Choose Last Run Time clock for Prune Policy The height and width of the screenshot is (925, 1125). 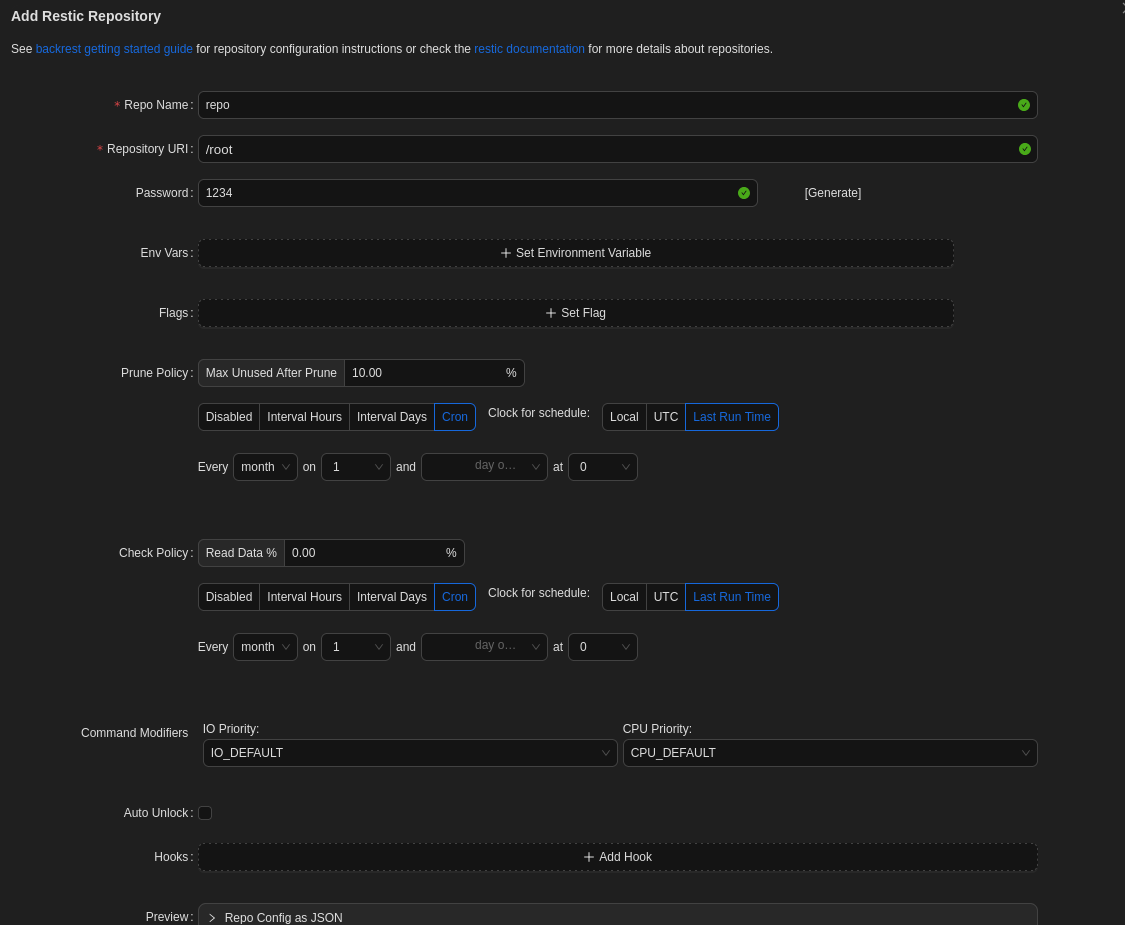point(732,417)
